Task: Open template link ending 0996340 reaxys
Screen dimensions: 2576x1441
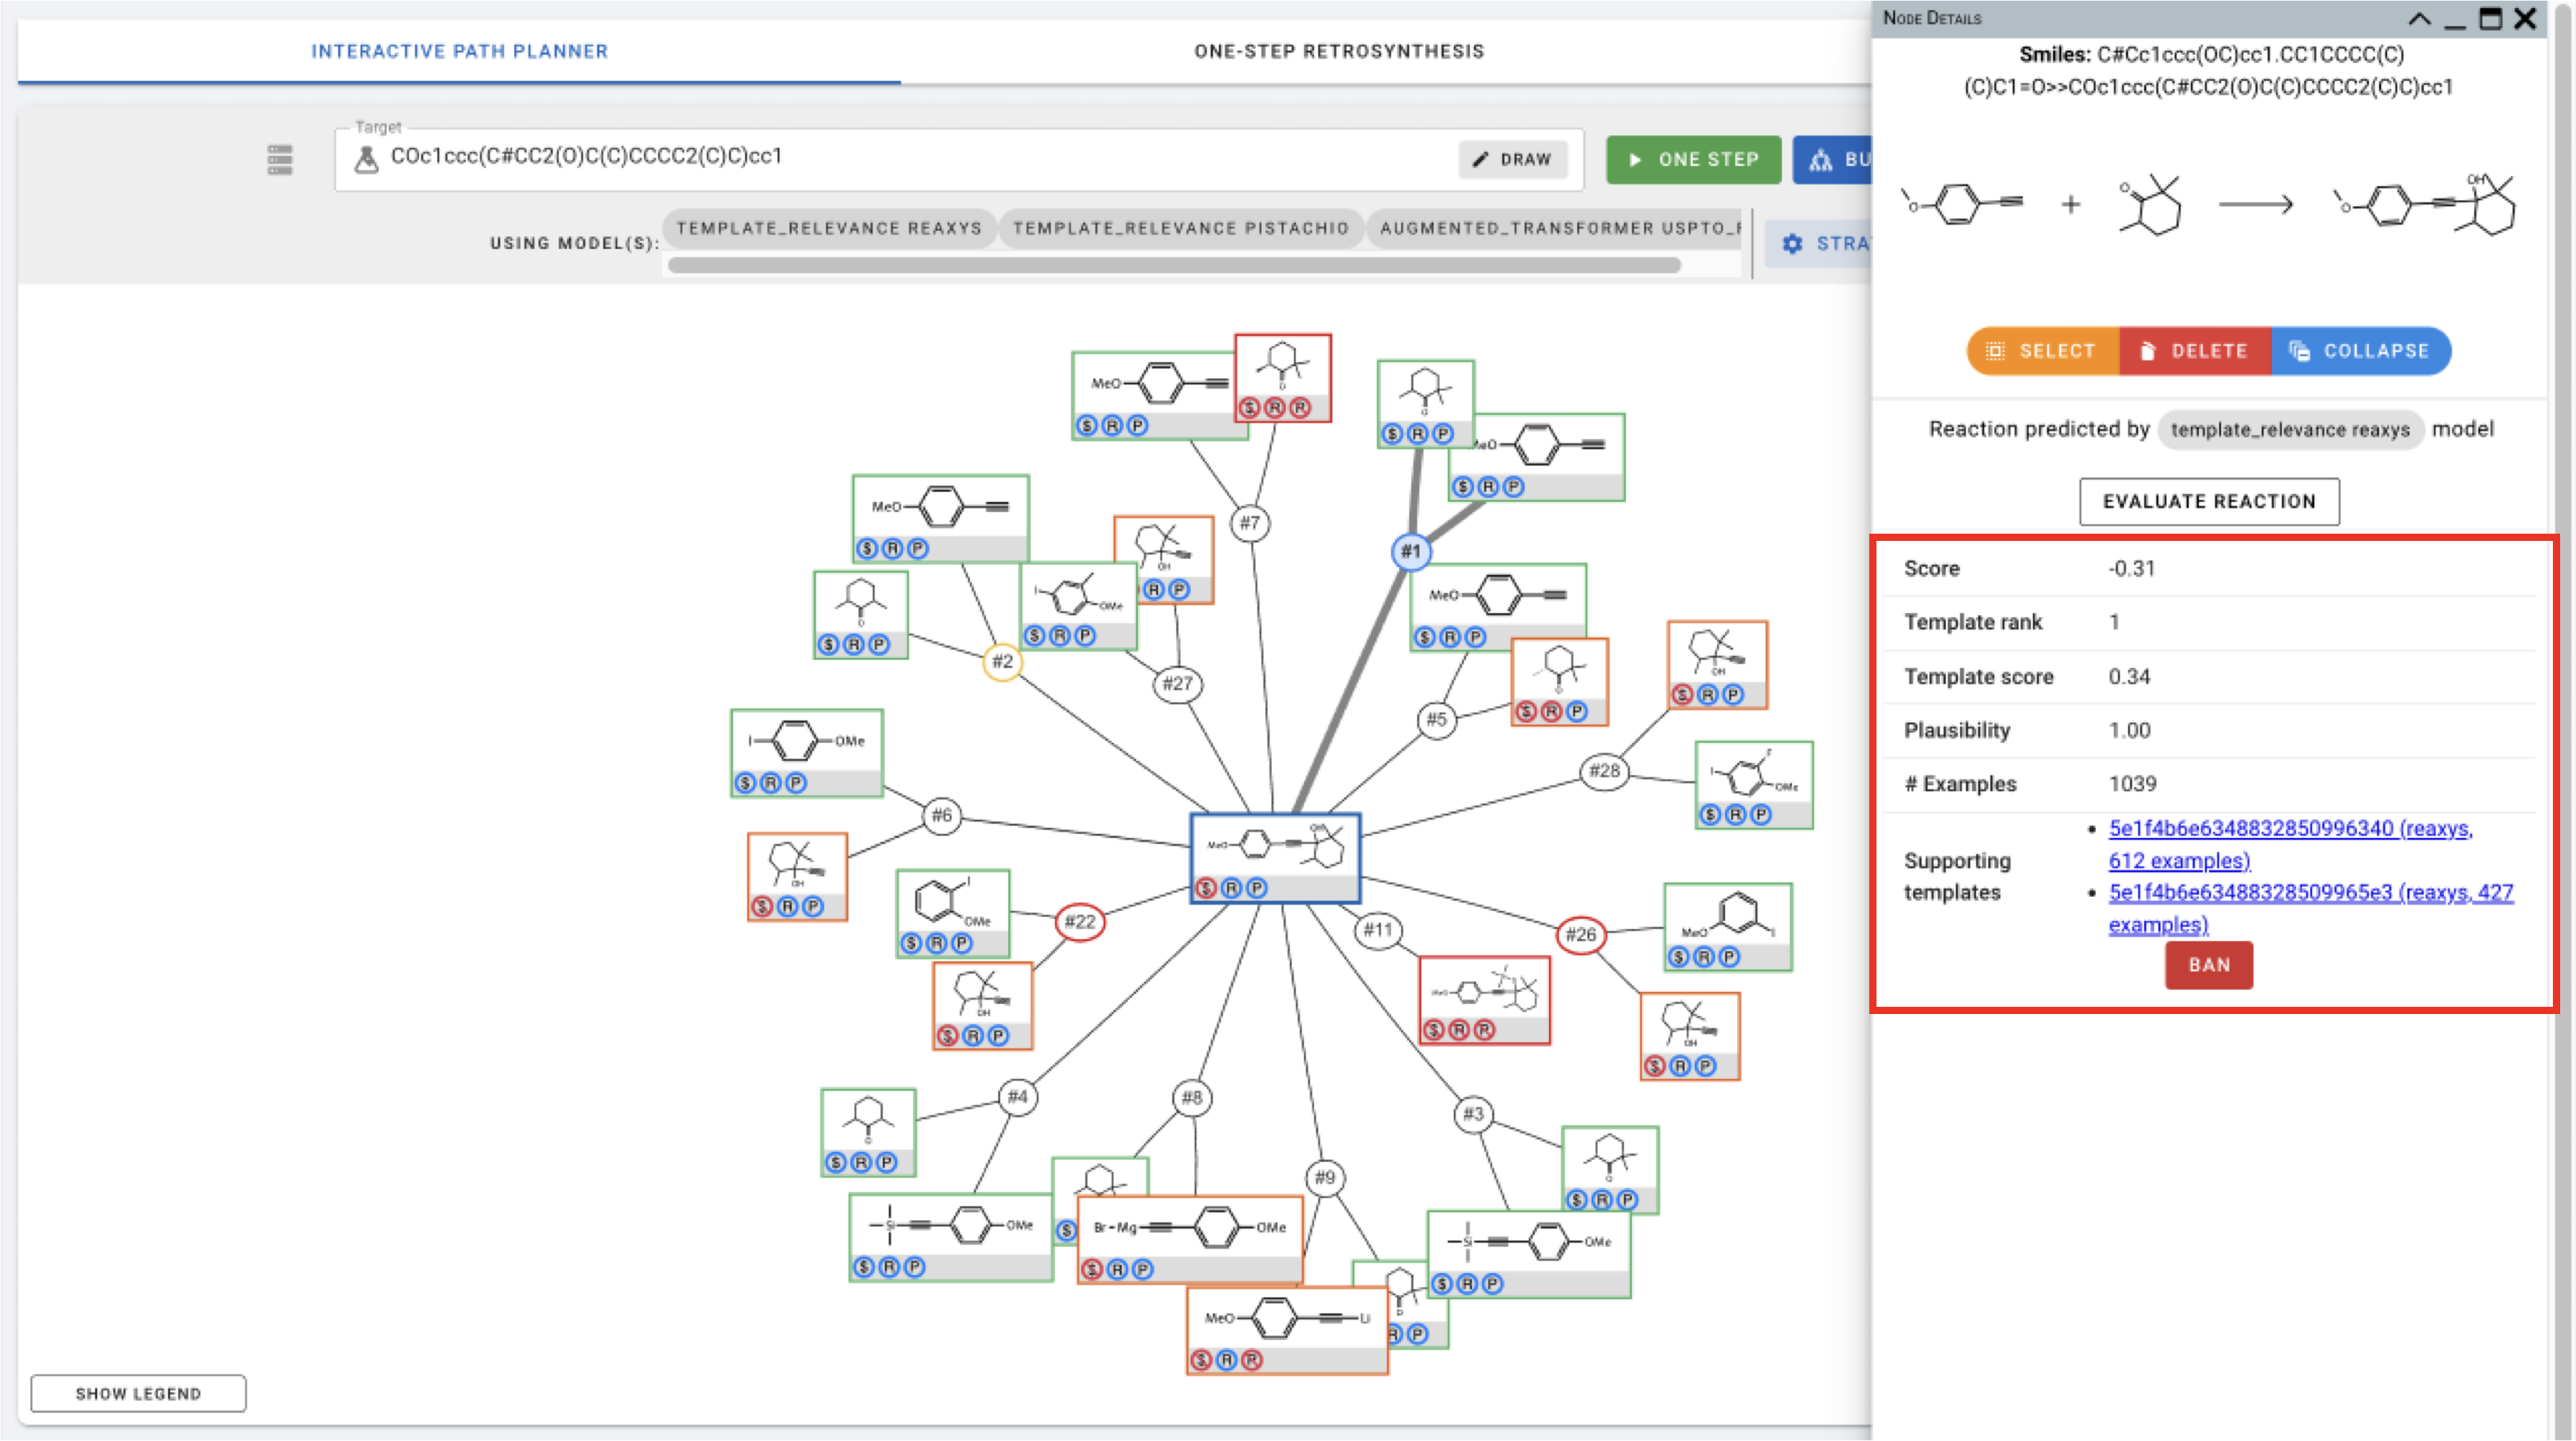Action: pos(2290,844)
